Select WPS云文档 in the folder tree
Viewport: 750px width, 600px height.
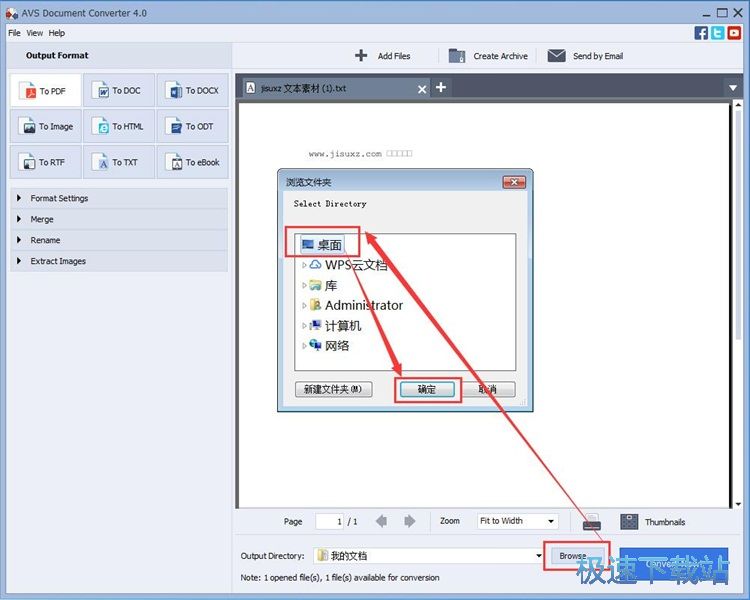[x=349, y=265]
